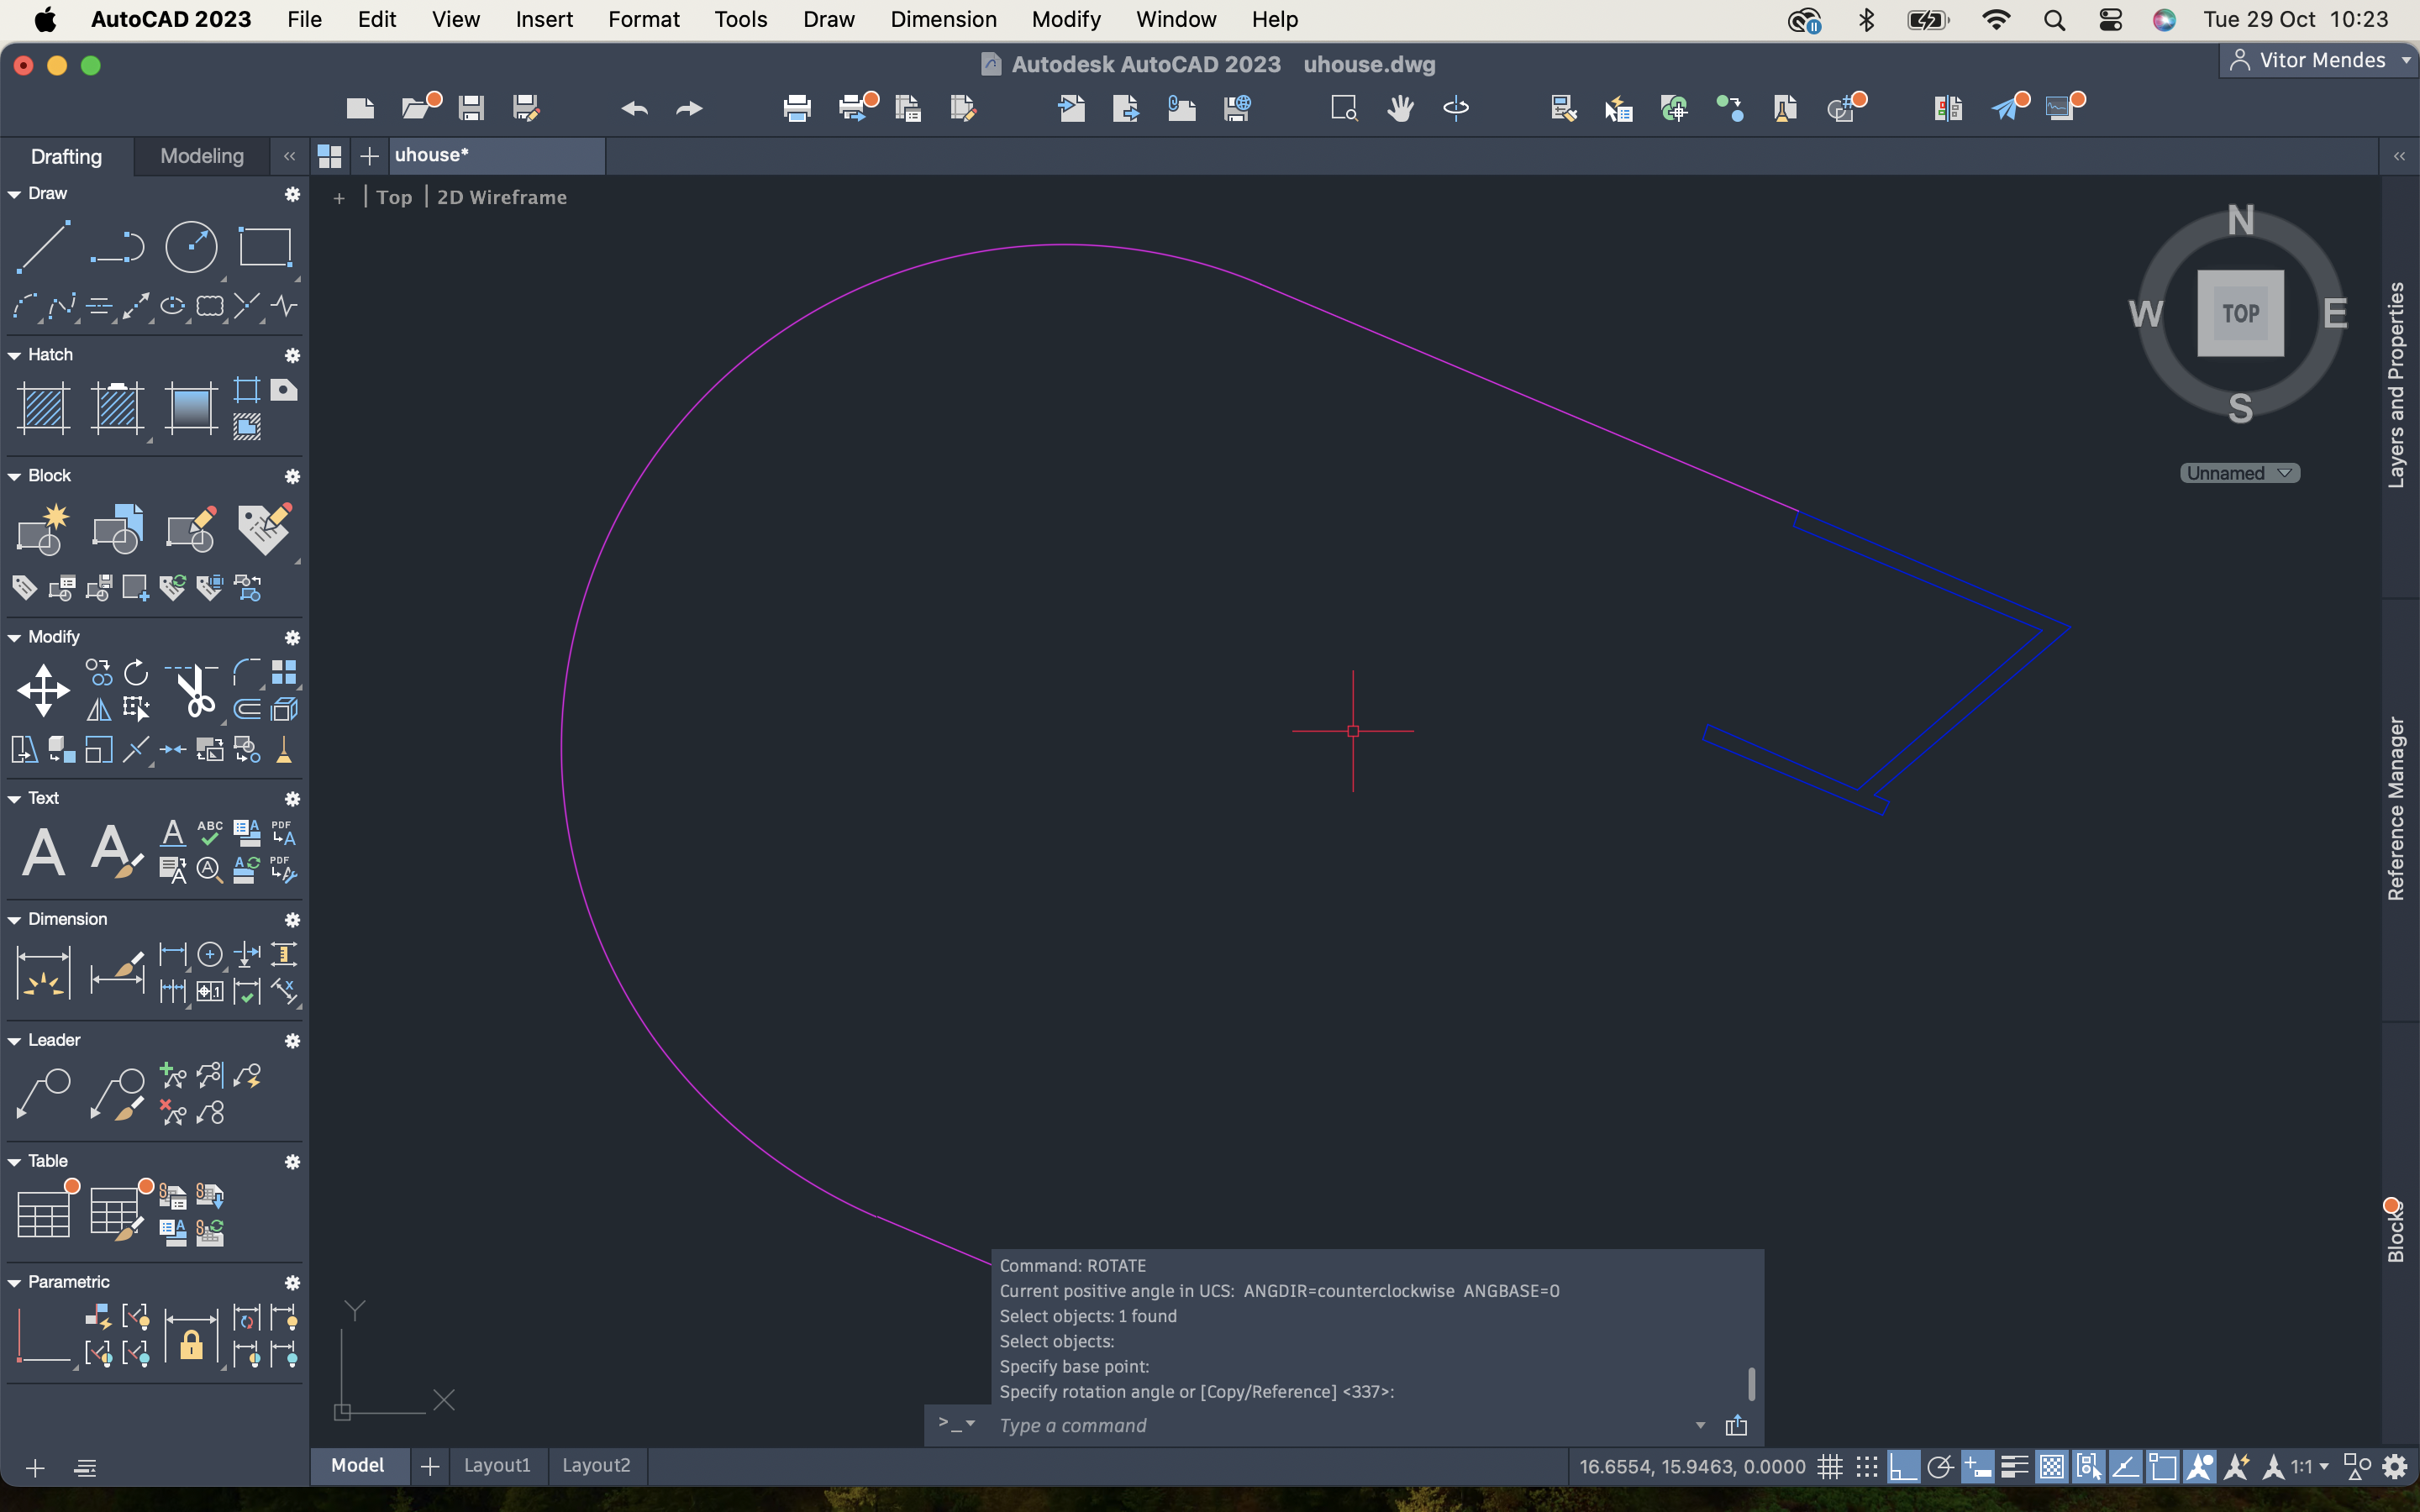Collapse the Dimension panel
The width and height of the screenshot is (2420, 1512).
pyautogui.click(x=14, y=919)
